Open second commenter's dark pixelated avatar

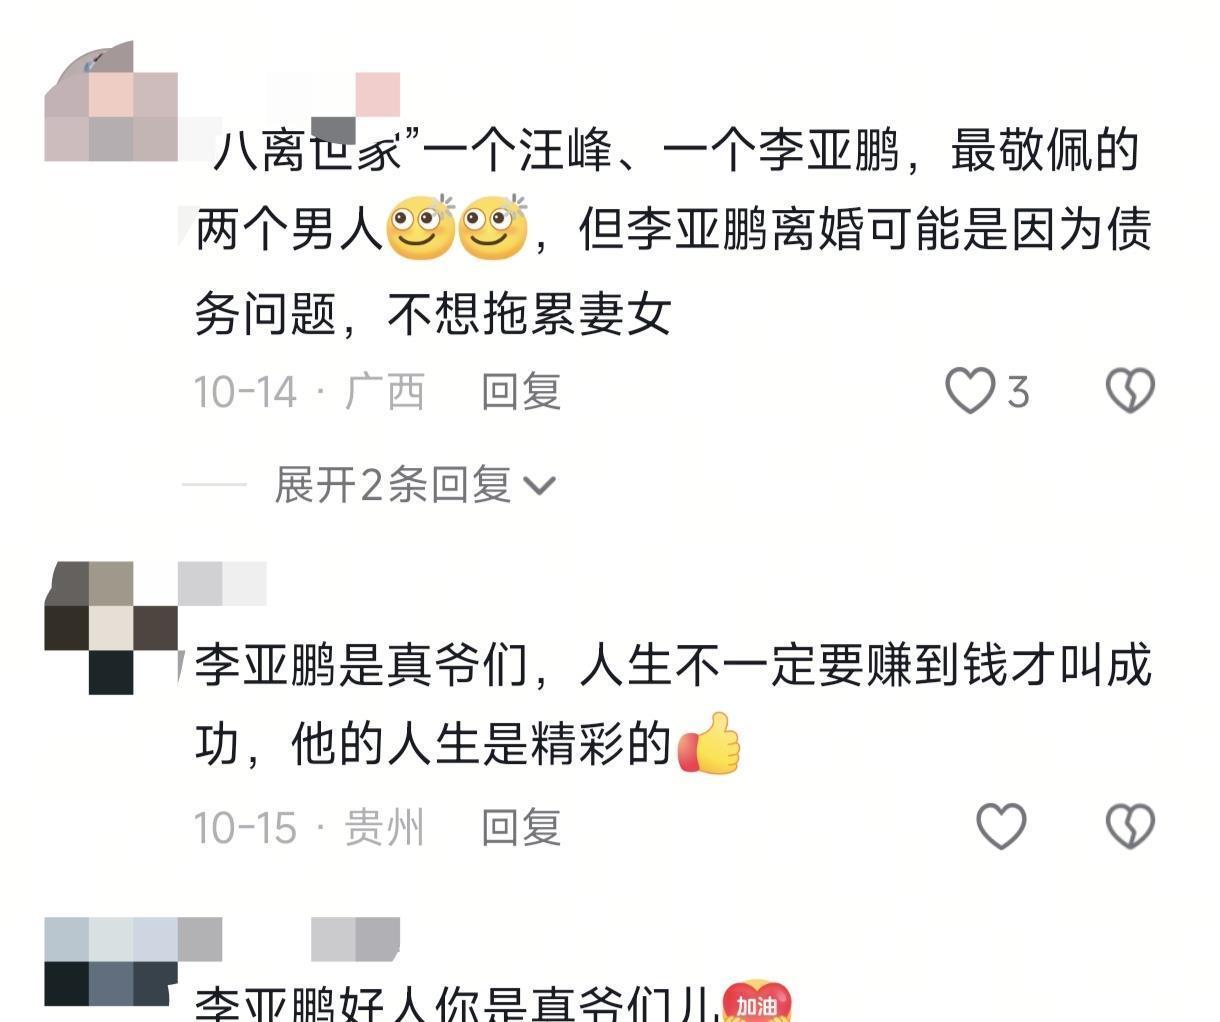coord(111,628)
